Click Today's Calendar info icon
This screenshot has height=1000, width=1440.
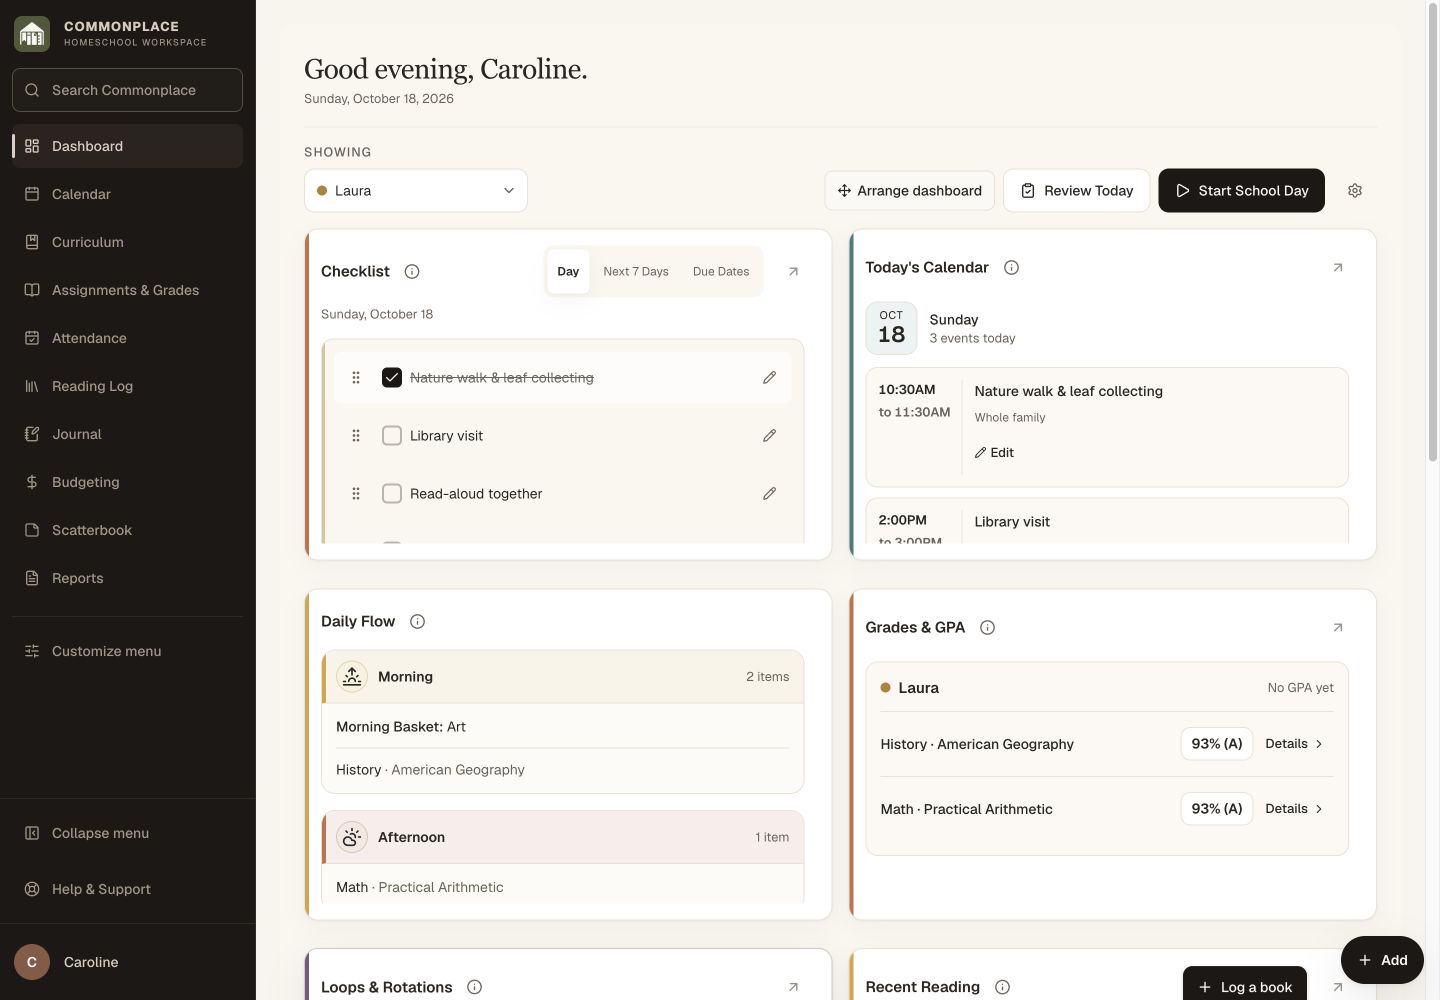(x=1011, y=267)
